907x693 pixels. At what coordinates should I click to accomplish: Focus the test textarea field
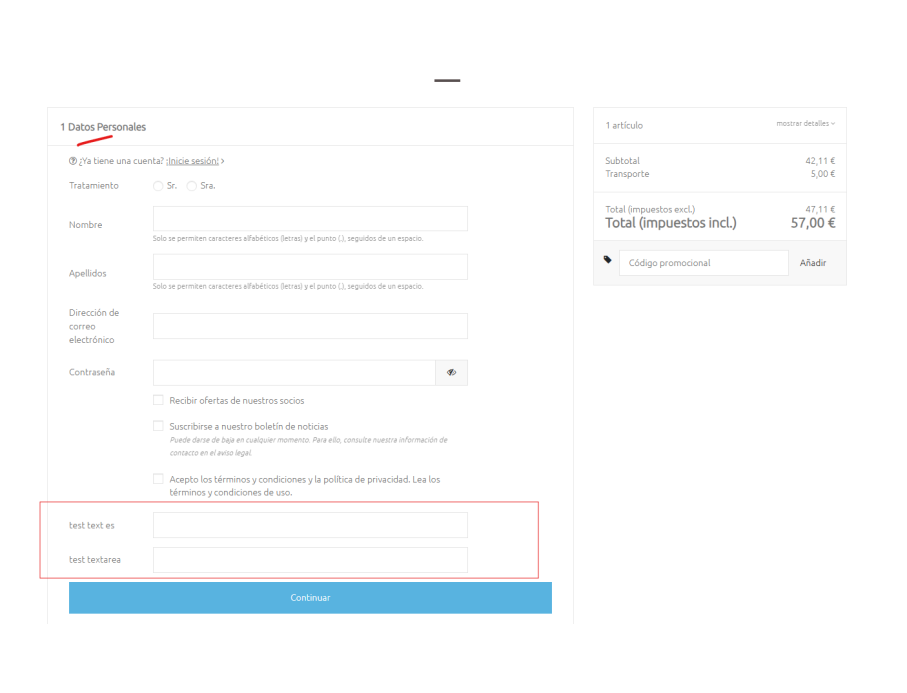pos(310,560)
